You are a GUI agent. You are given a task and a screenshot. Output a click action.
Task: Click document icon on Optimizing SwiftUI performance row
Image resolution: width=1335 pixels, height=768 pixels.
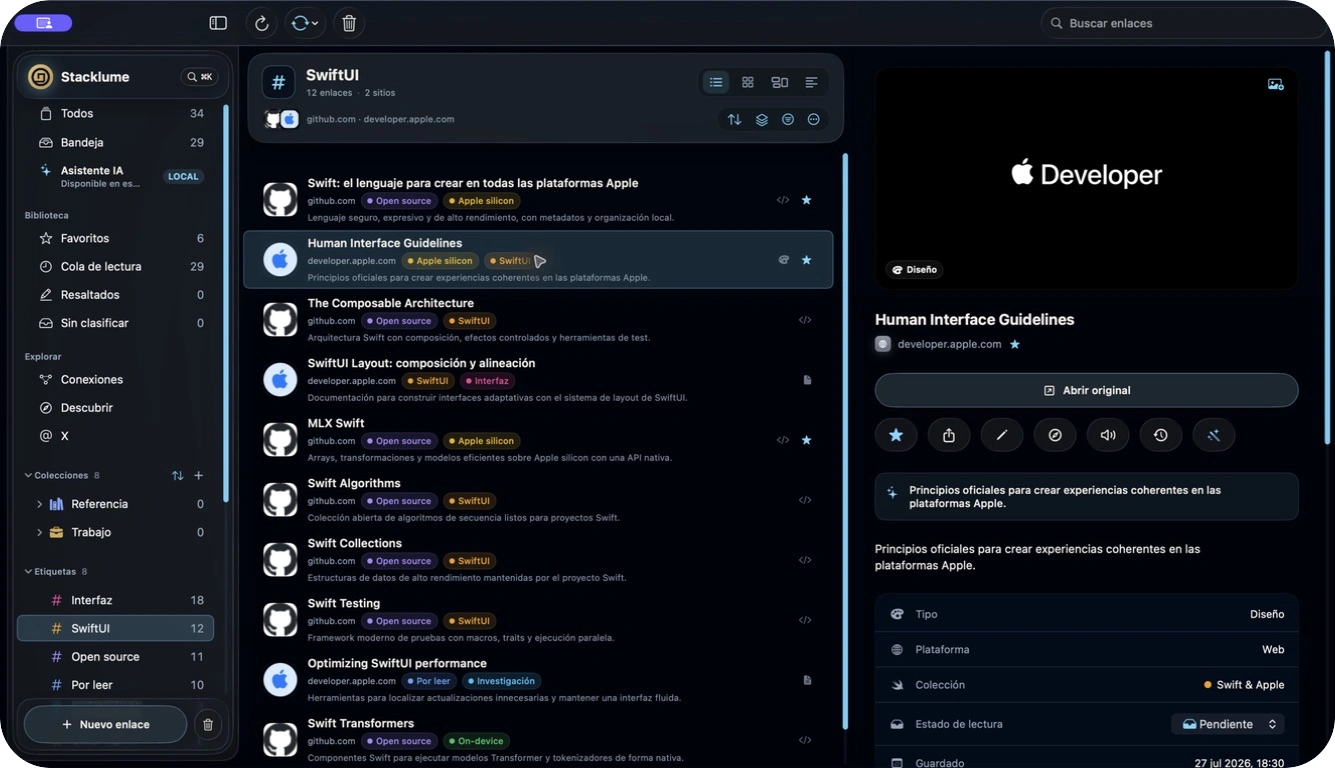click(807, 680)
